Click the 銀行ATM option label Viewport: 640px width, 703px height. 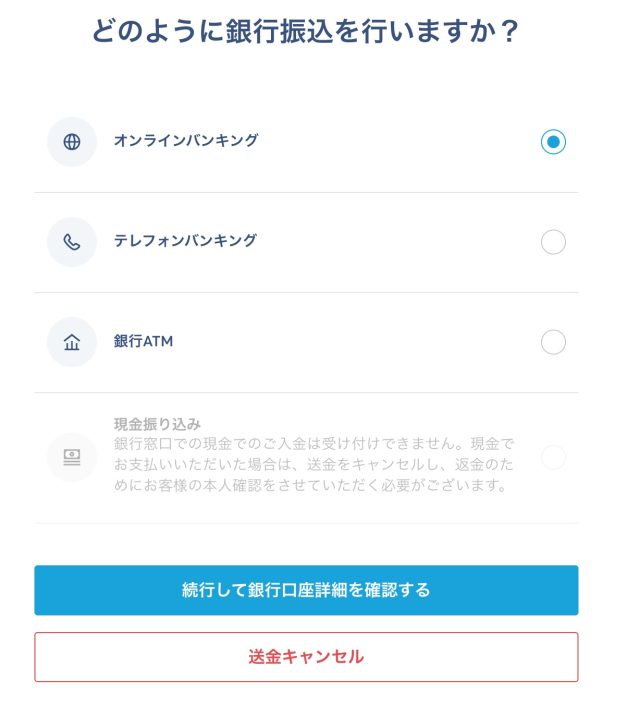coord(143,342)
